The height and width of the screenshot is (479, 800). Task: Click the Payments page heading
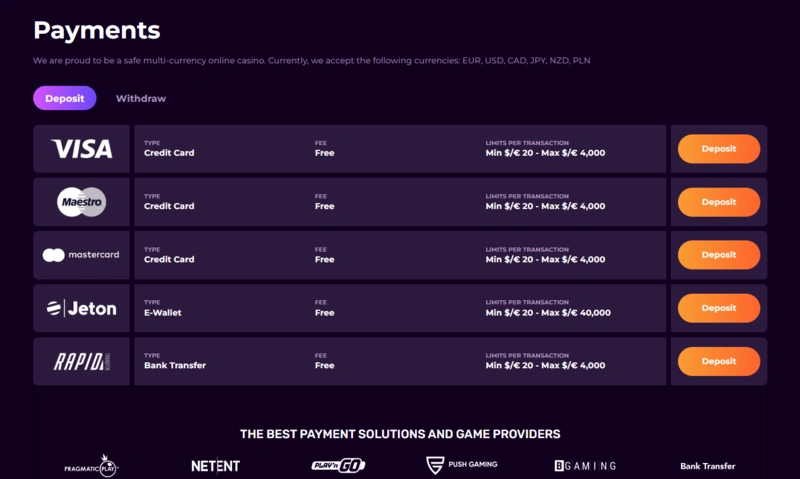click(96, 30)
